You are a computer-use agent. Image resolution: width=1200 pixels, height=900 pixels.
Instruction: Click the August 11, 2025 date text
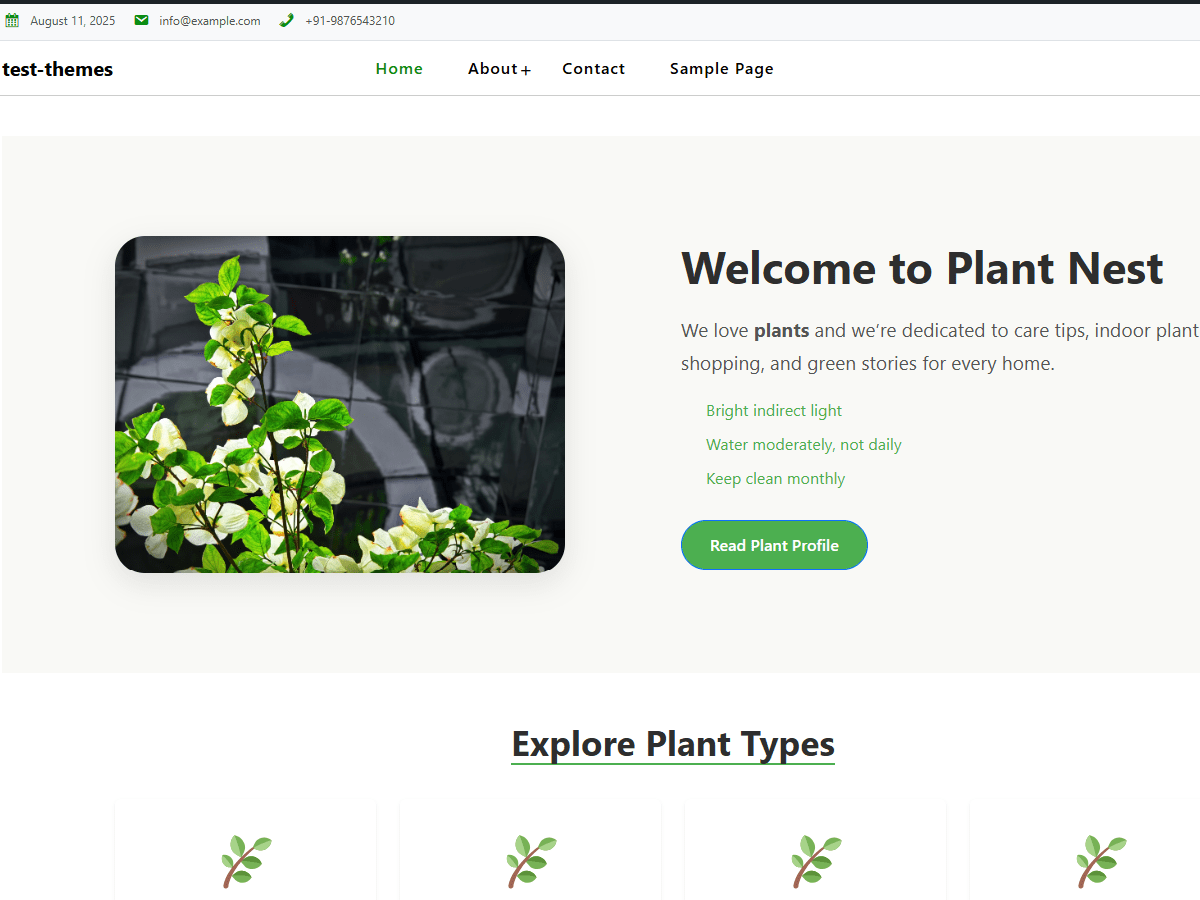73,21
